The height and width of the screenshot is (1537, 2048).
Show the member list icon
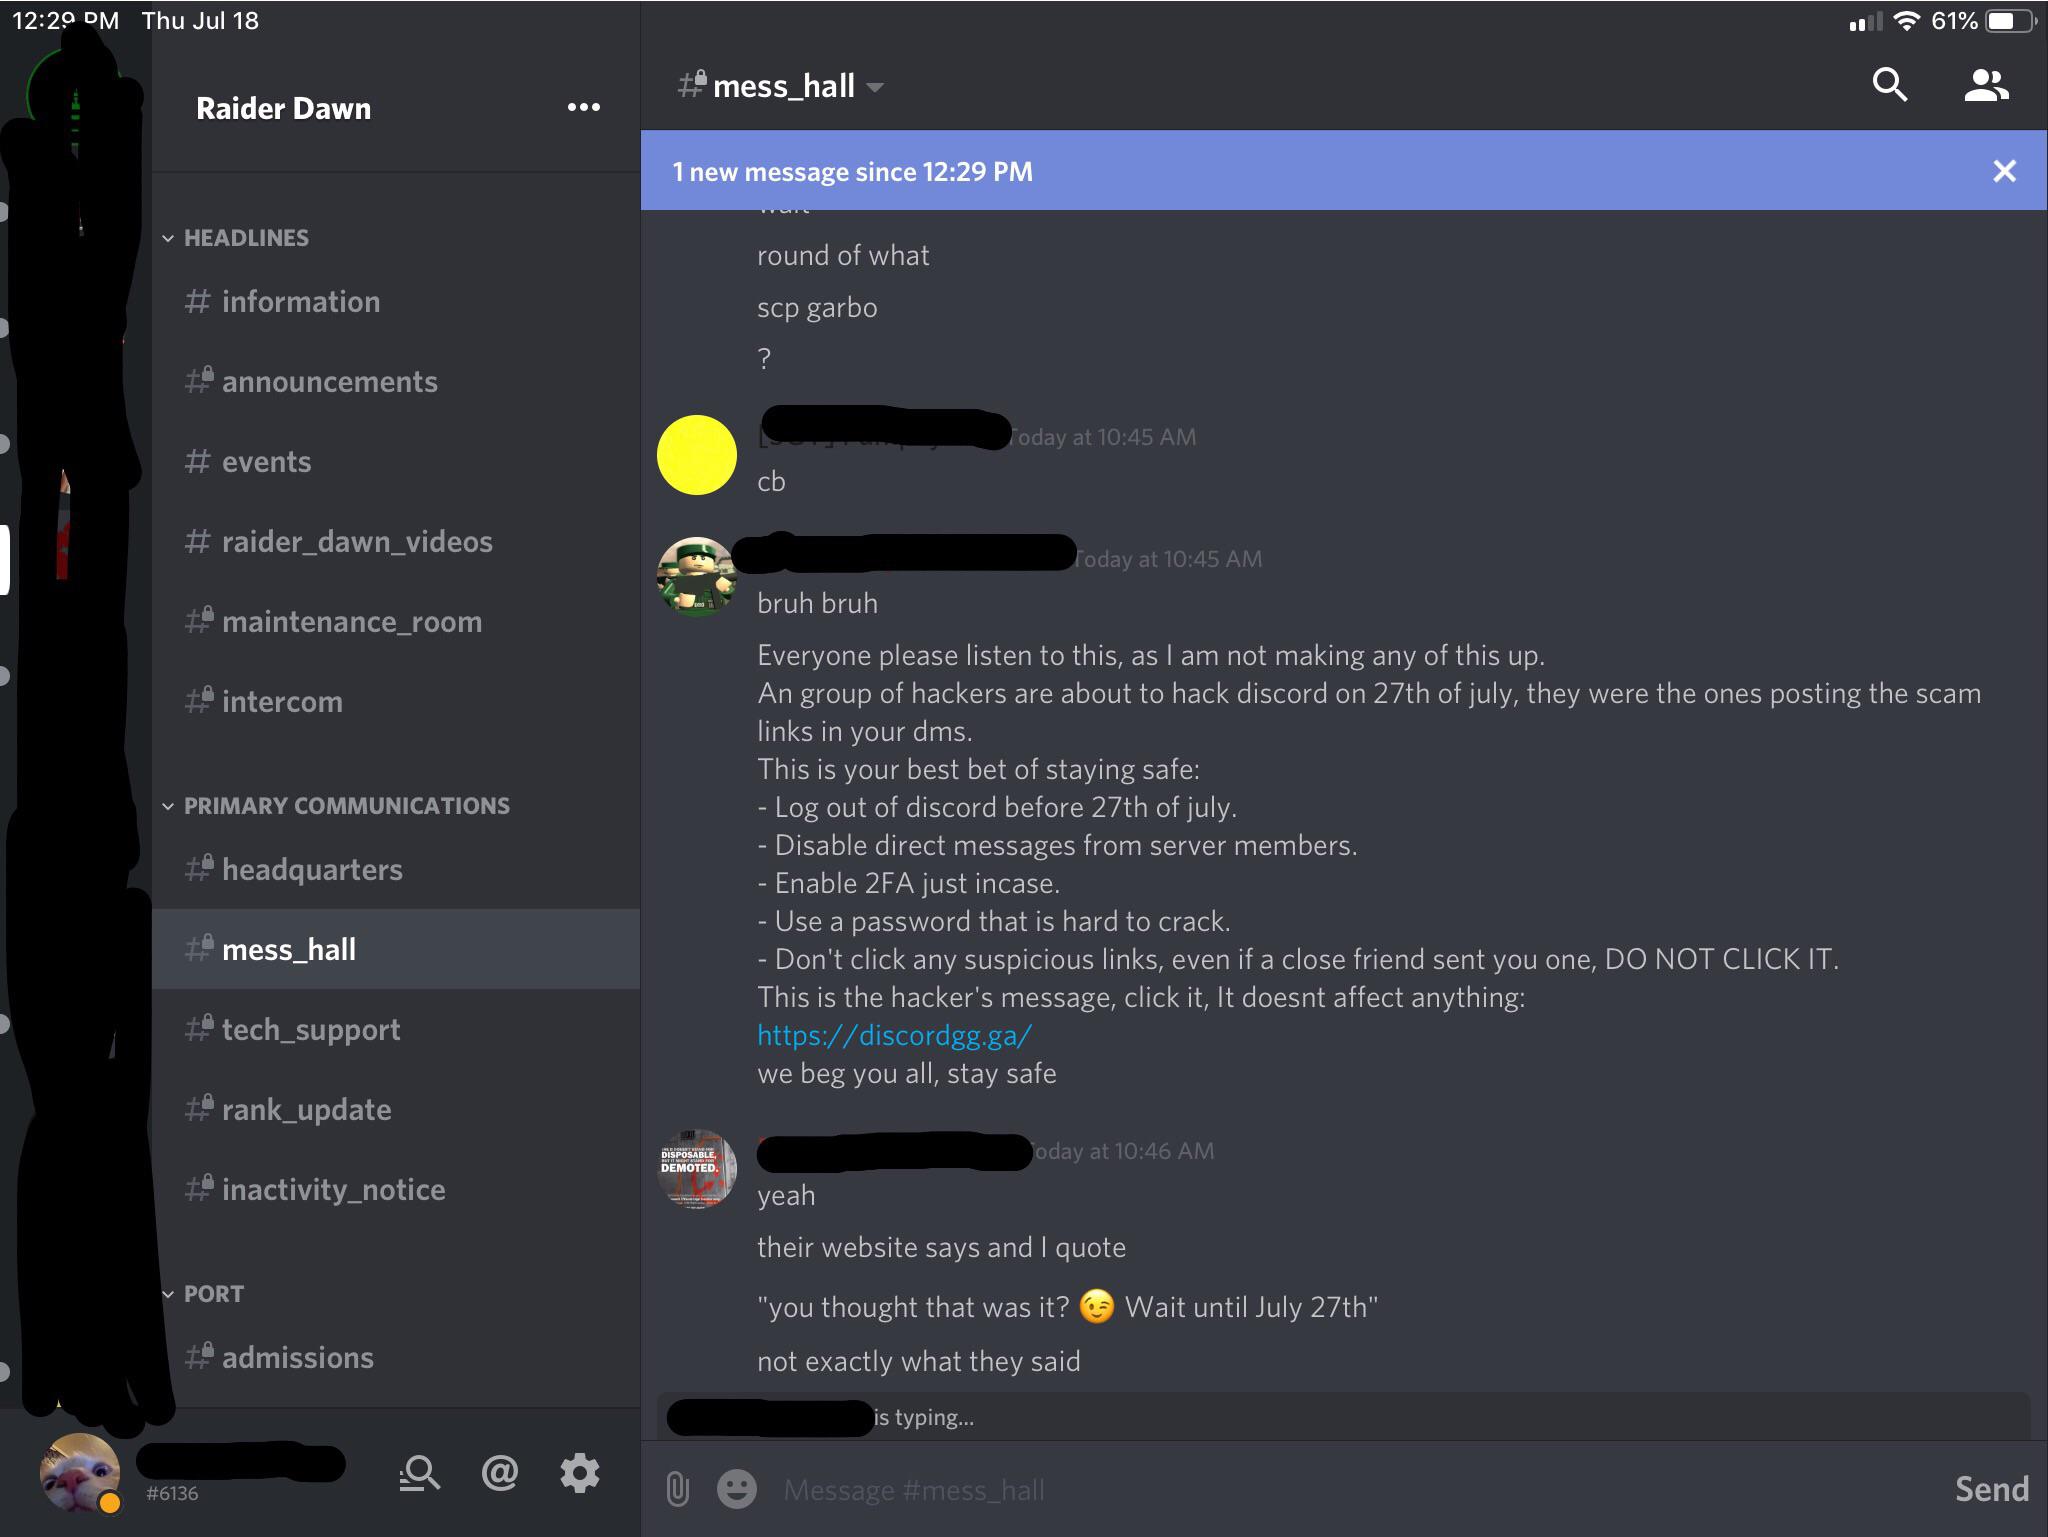(1986, 86)
